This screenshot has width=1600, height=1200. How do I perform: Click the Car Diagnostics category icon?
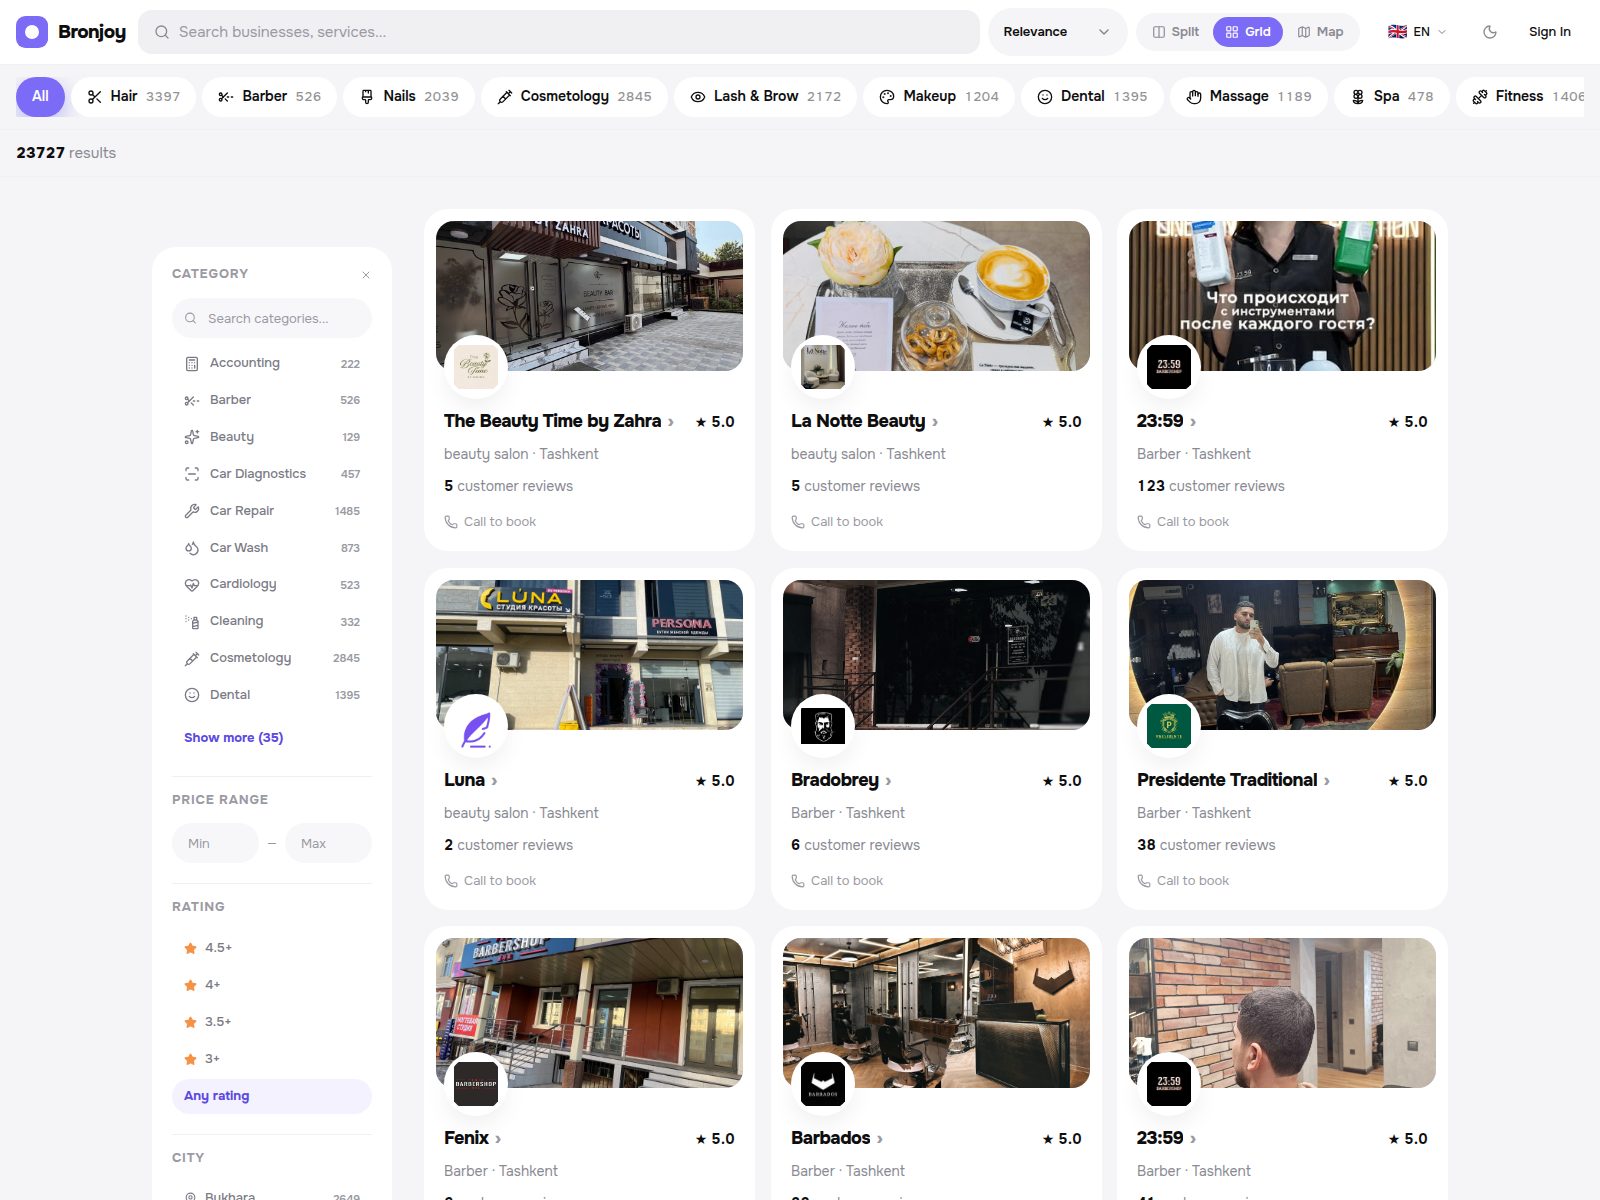point(192,474)
